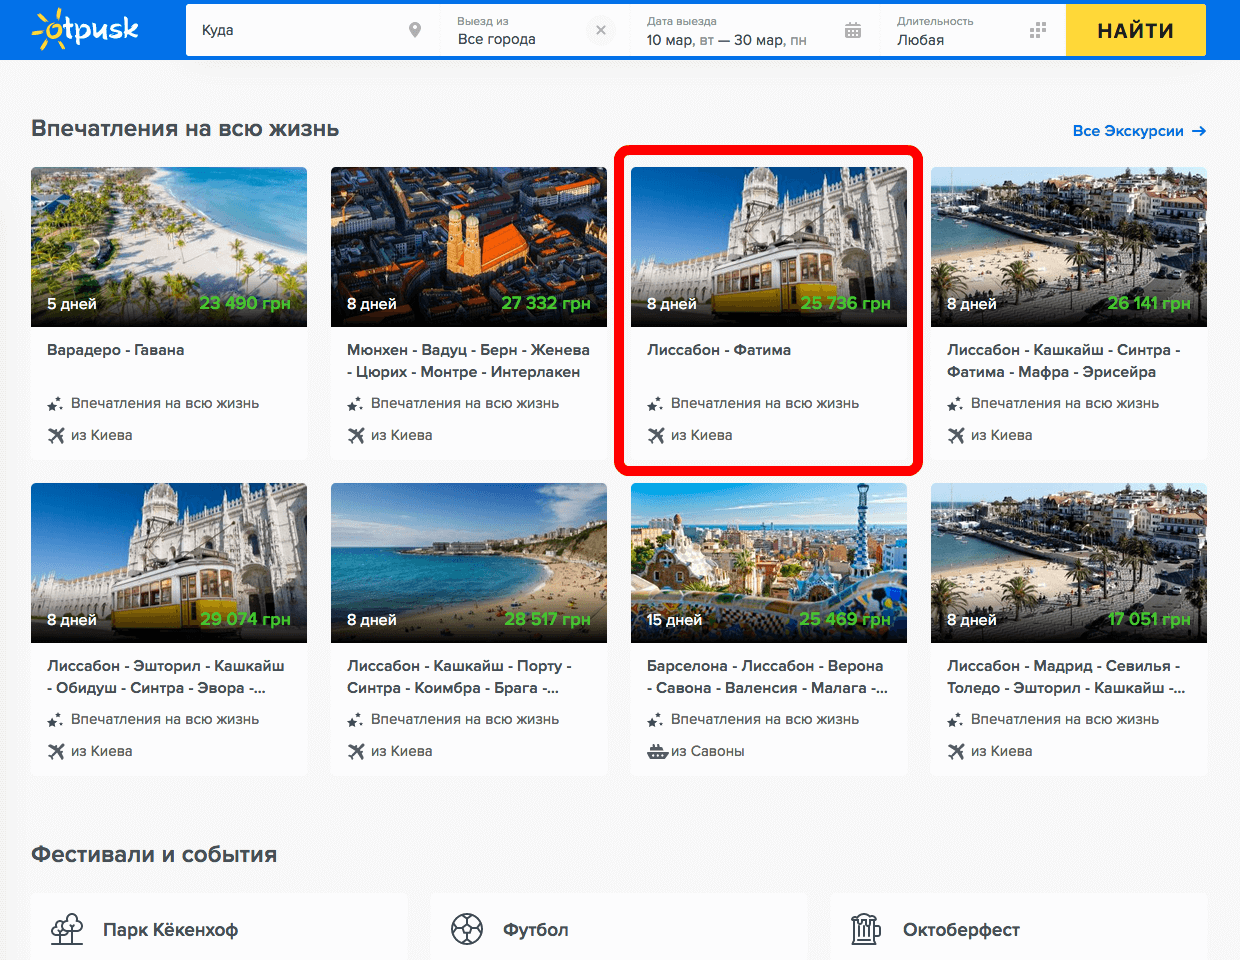Open the calendar icon for departure date
The image size is (1240, 960).
[853, 30]
